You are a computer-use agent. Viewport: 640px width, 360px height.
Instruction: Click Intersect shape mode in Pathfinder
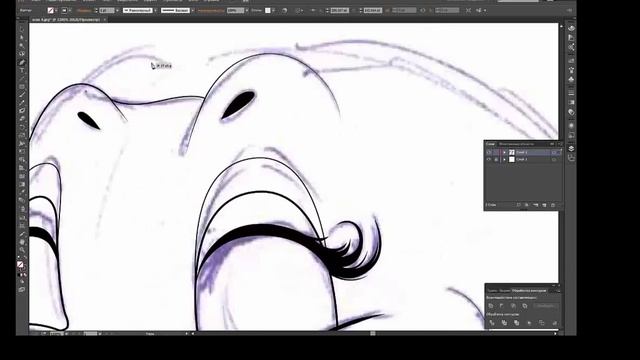[513, 306]
